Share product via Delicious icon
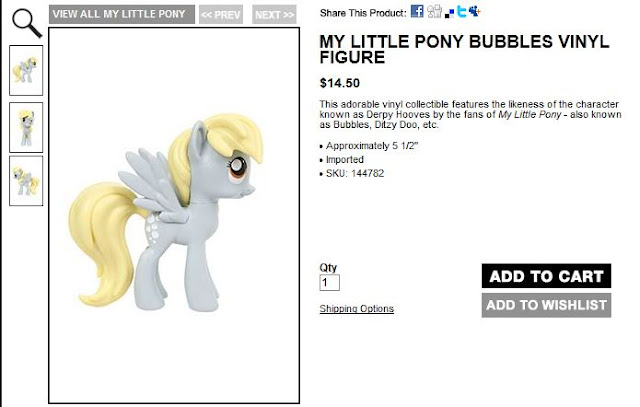Viewport: 640px width, 407px height. pyautogui.click(x=449, y=14)
